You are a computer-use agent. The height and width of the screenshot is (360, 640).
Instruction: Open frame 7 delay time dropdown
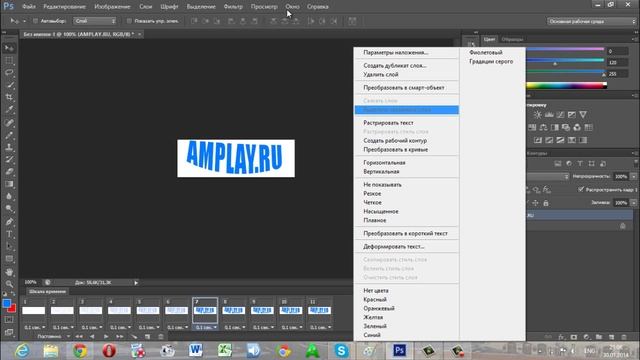tap(215, 327)
